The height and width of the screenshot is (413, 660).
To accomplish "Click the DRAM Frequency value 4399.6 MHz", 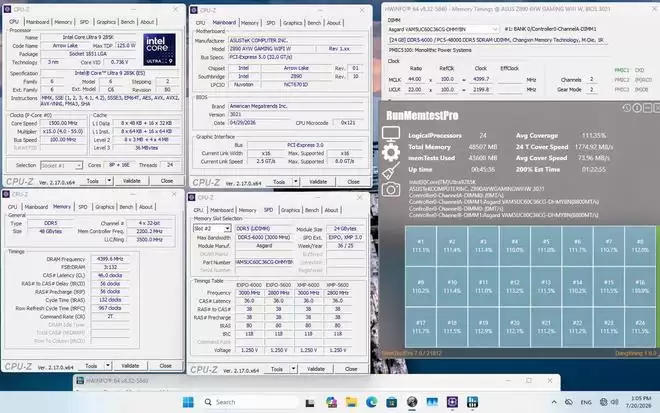I will coord(110,259).
